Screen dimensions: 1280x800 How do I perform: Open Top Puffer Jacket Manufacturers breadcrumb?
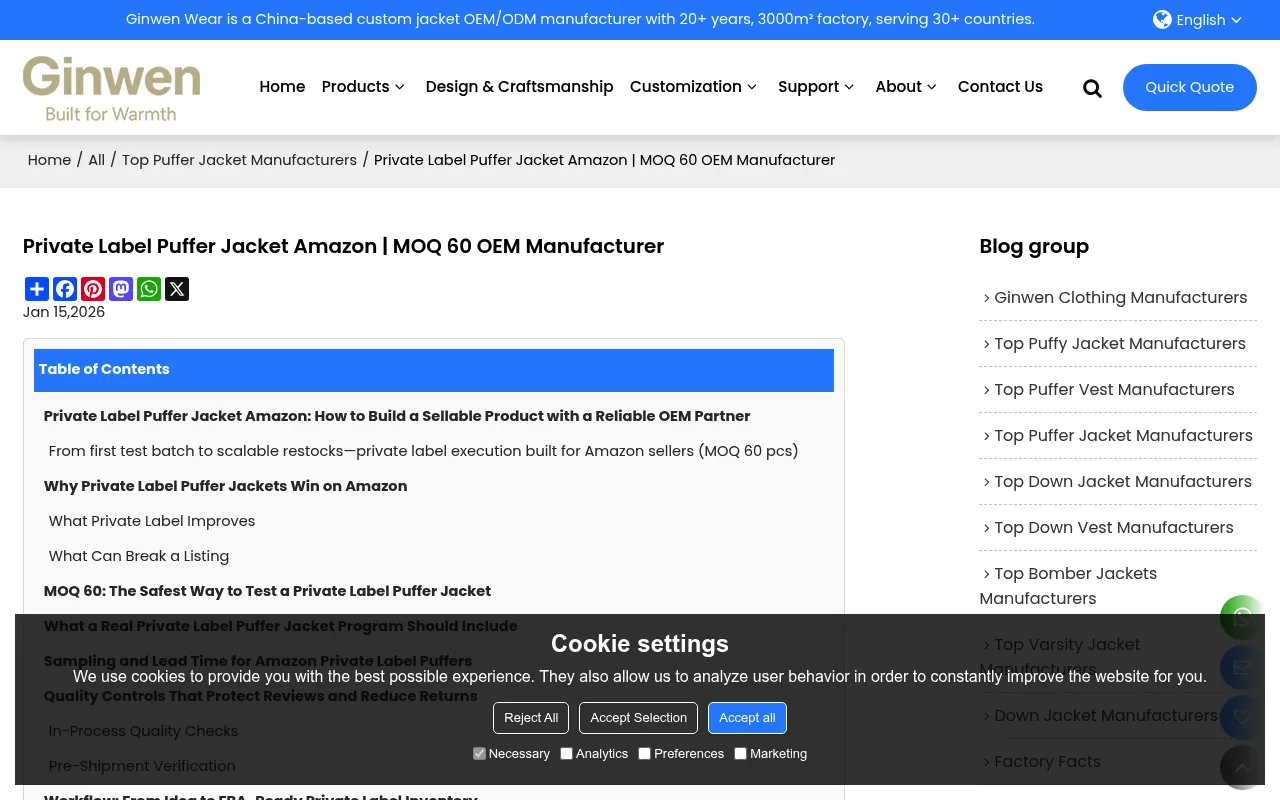pos(239,160)
